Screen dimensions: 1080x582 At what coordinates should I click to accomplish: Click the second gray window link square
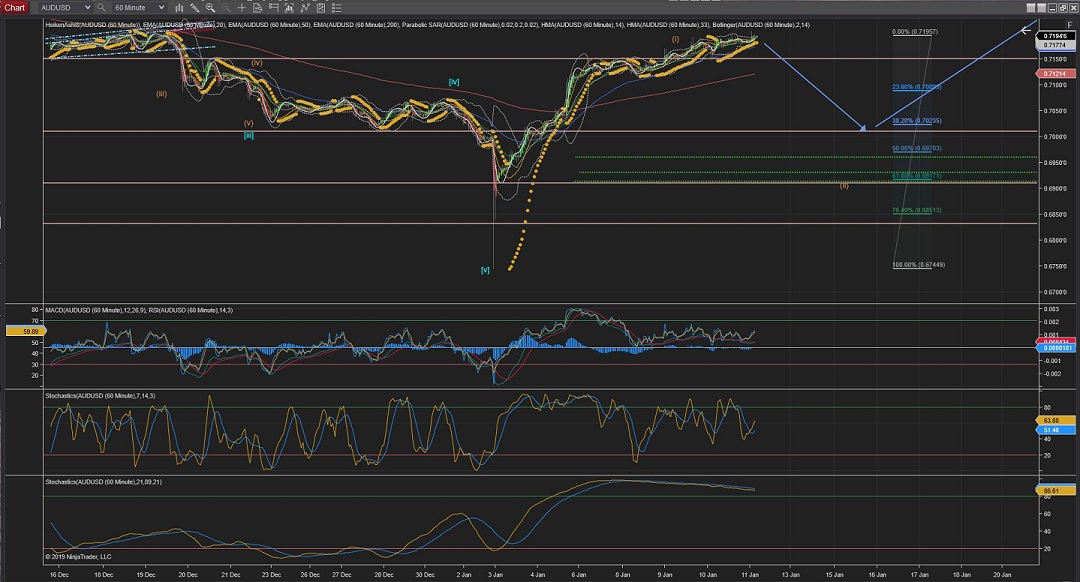[x=1041, y=8]
